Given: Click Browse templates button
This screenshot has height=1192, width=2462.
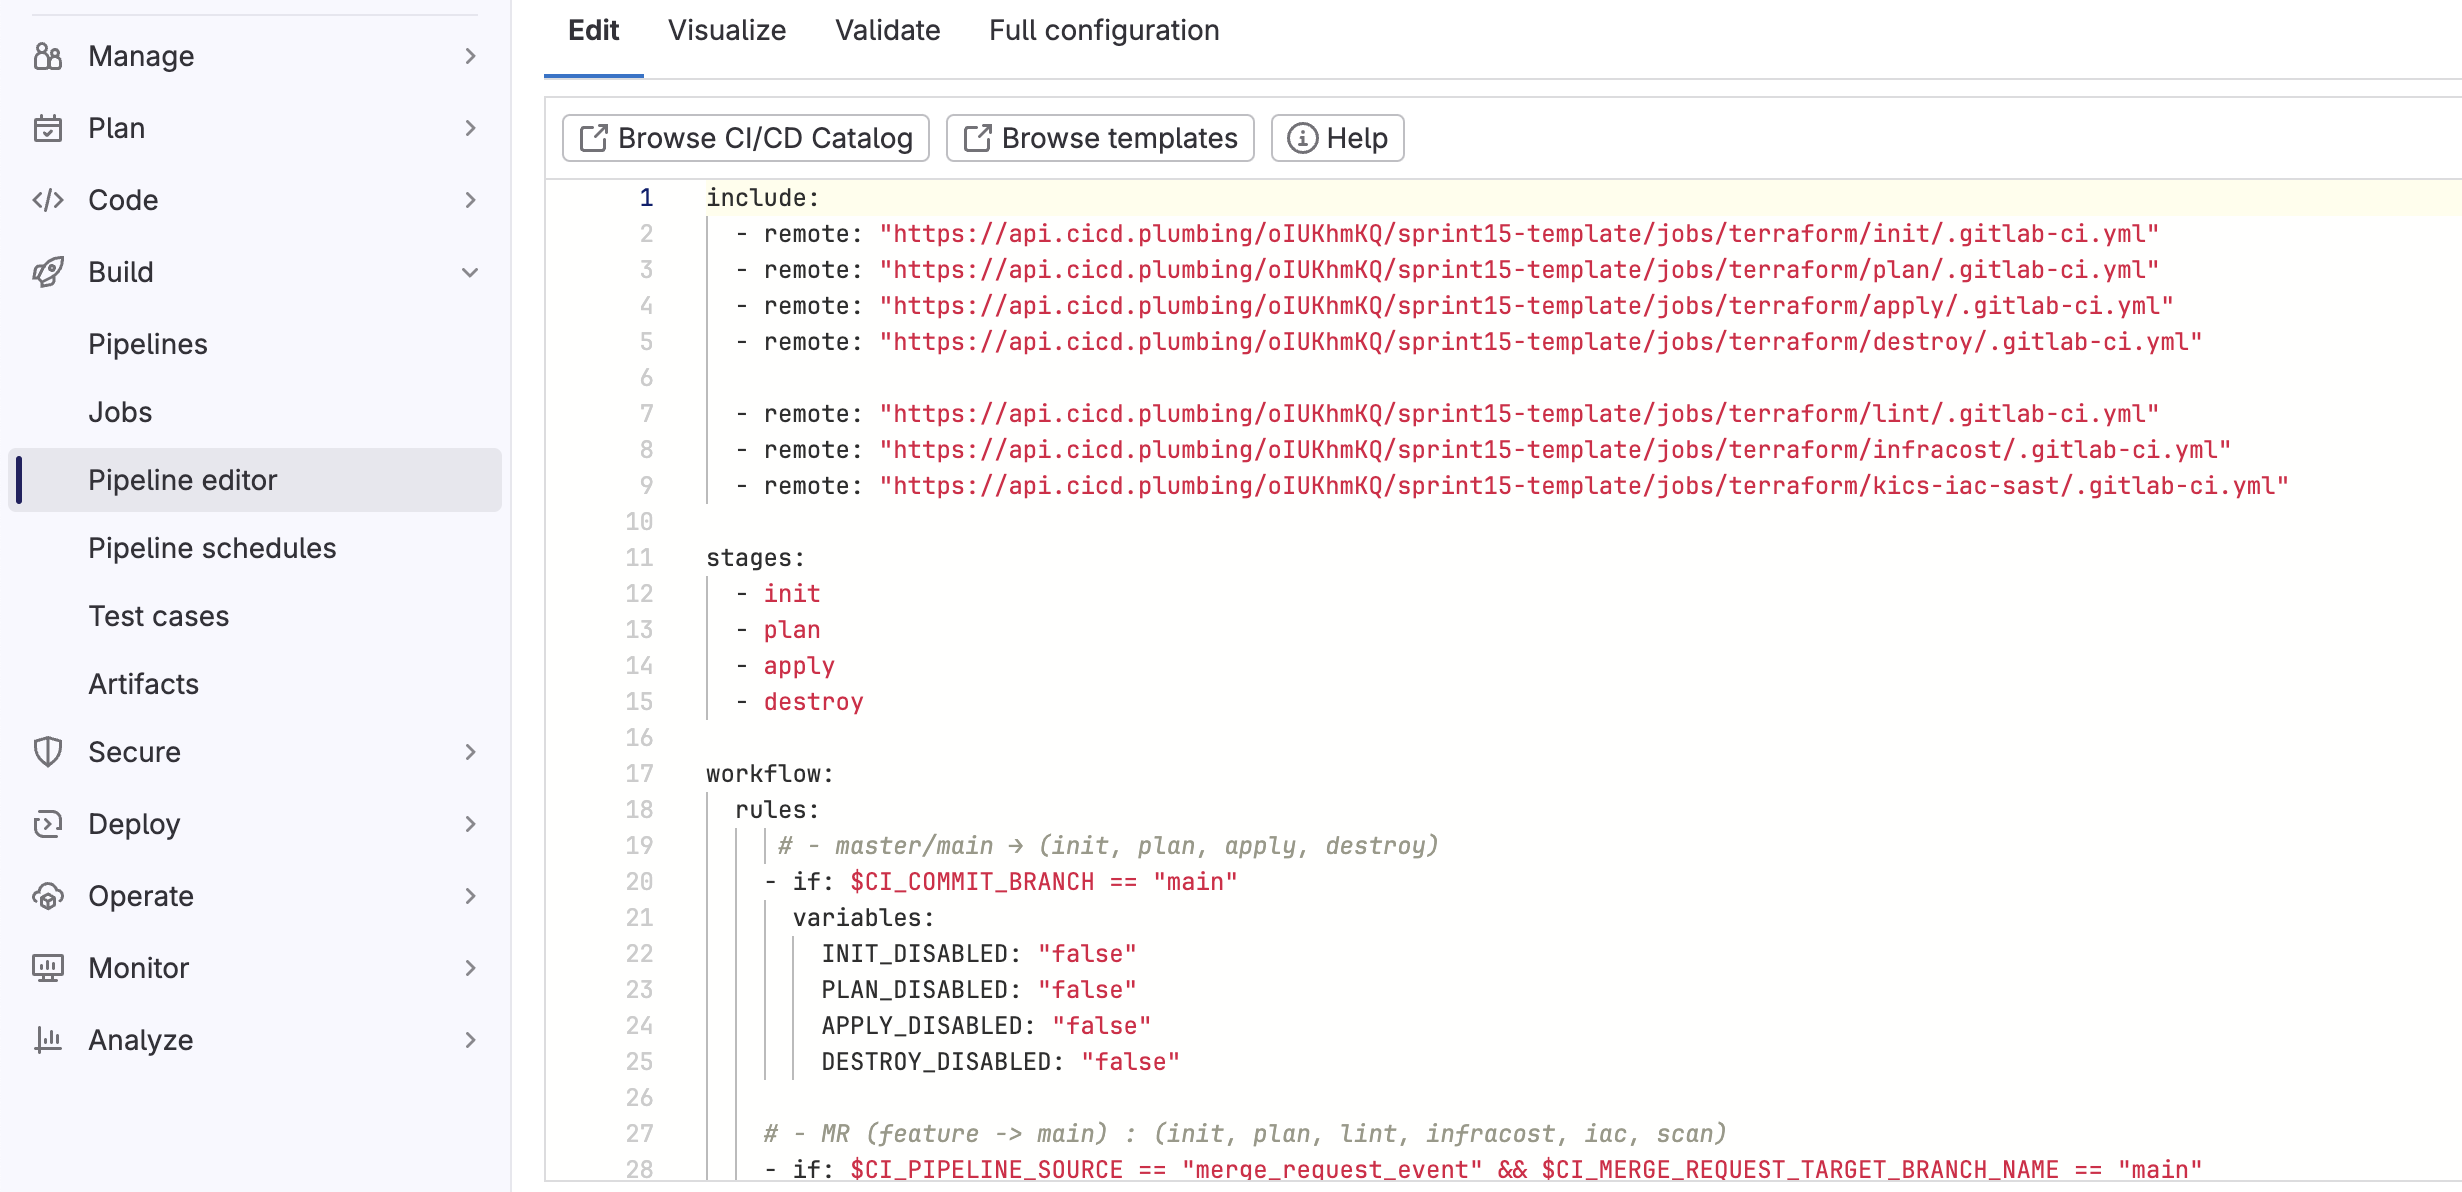Looking at the screenshot, I should click(x=1100, y=138).
